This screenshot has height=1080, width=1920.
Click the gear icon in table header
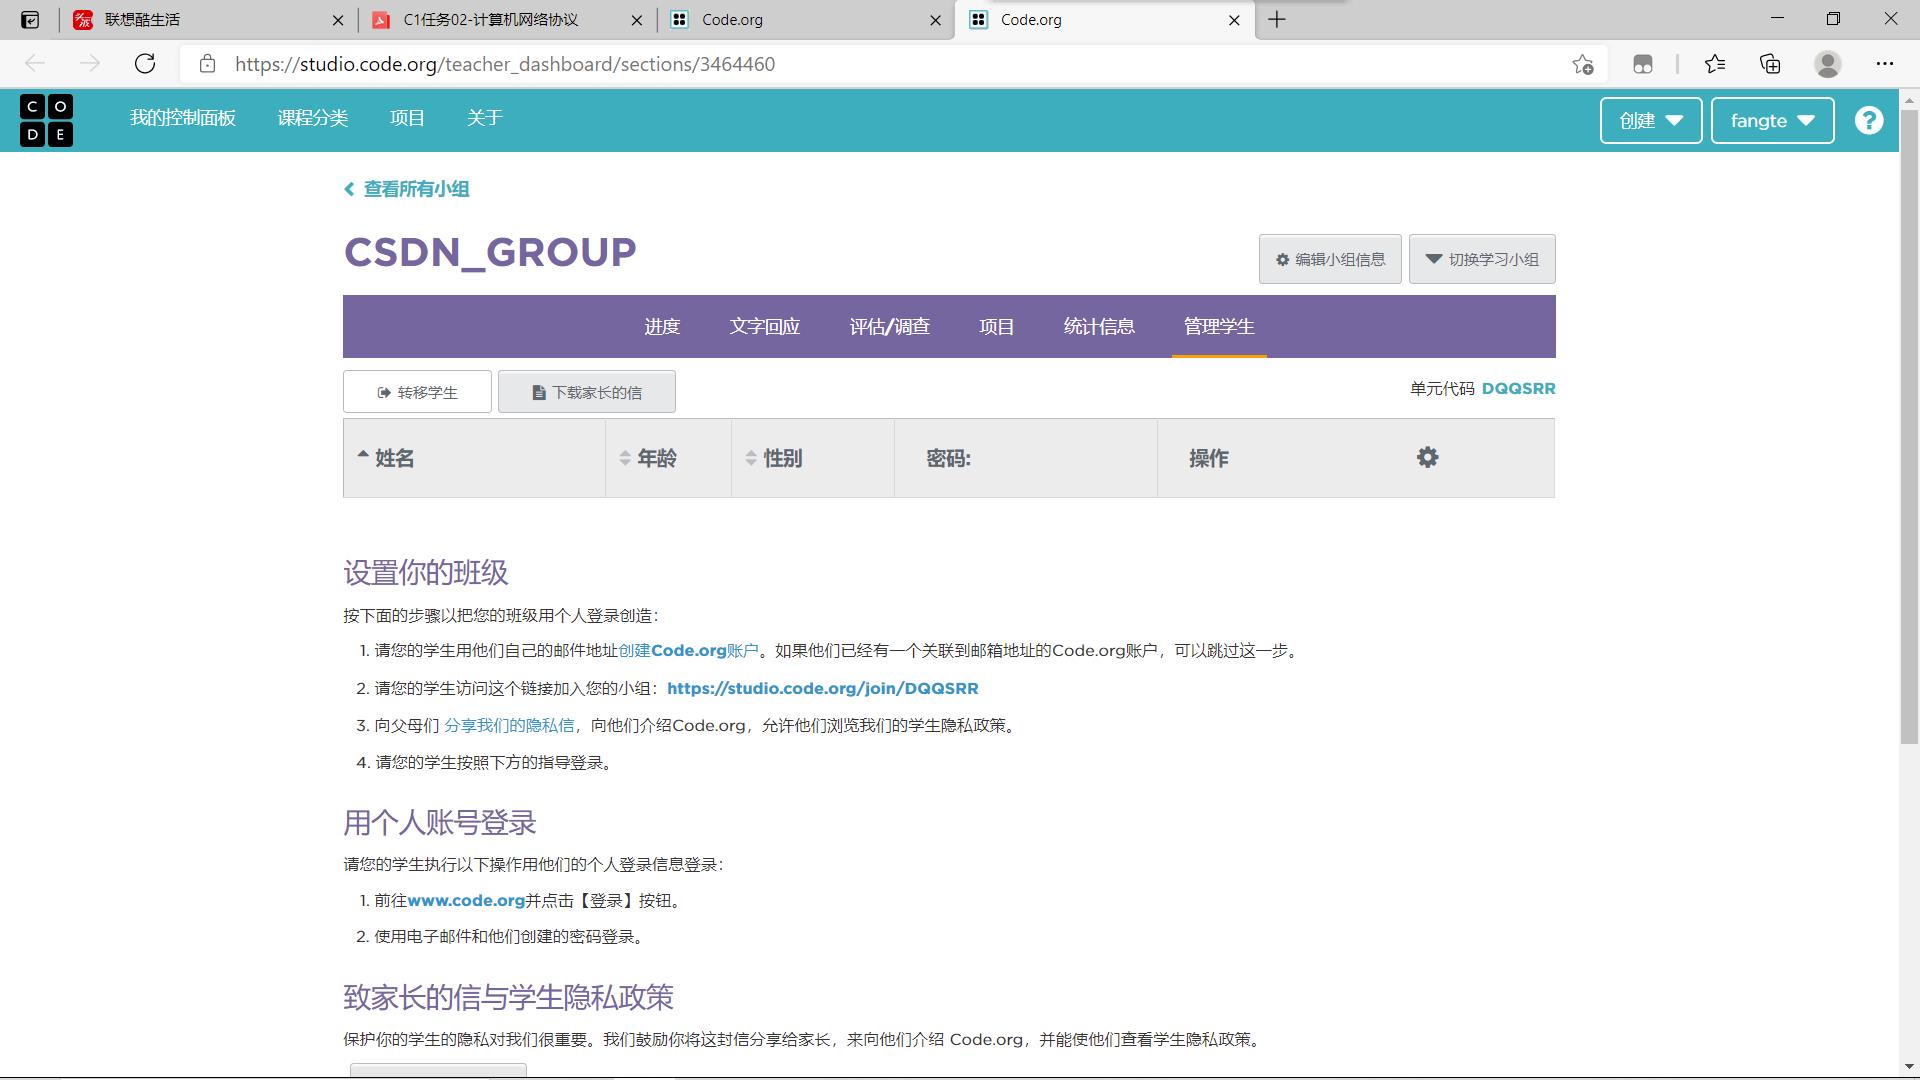tap(1427, 457)
